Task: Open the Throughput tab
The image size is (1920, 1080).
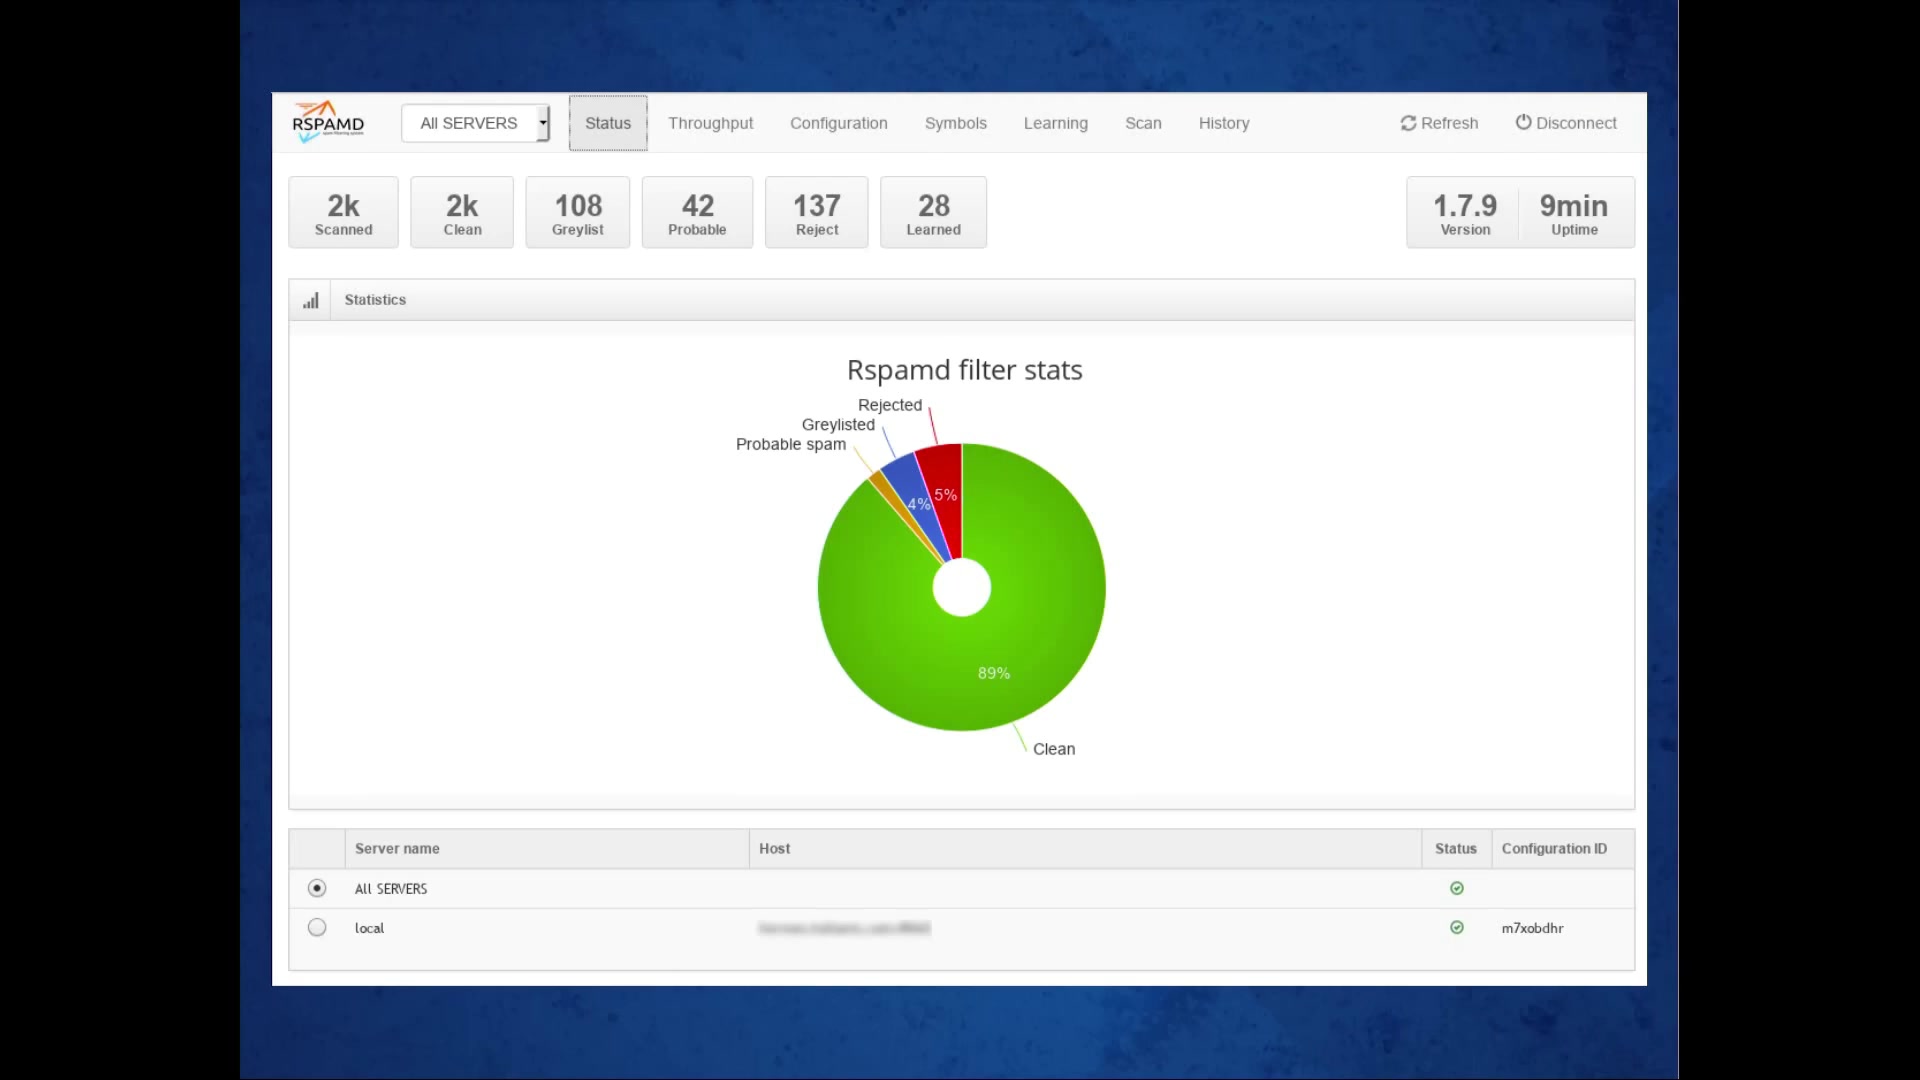Action: click(x=710, y=123)
